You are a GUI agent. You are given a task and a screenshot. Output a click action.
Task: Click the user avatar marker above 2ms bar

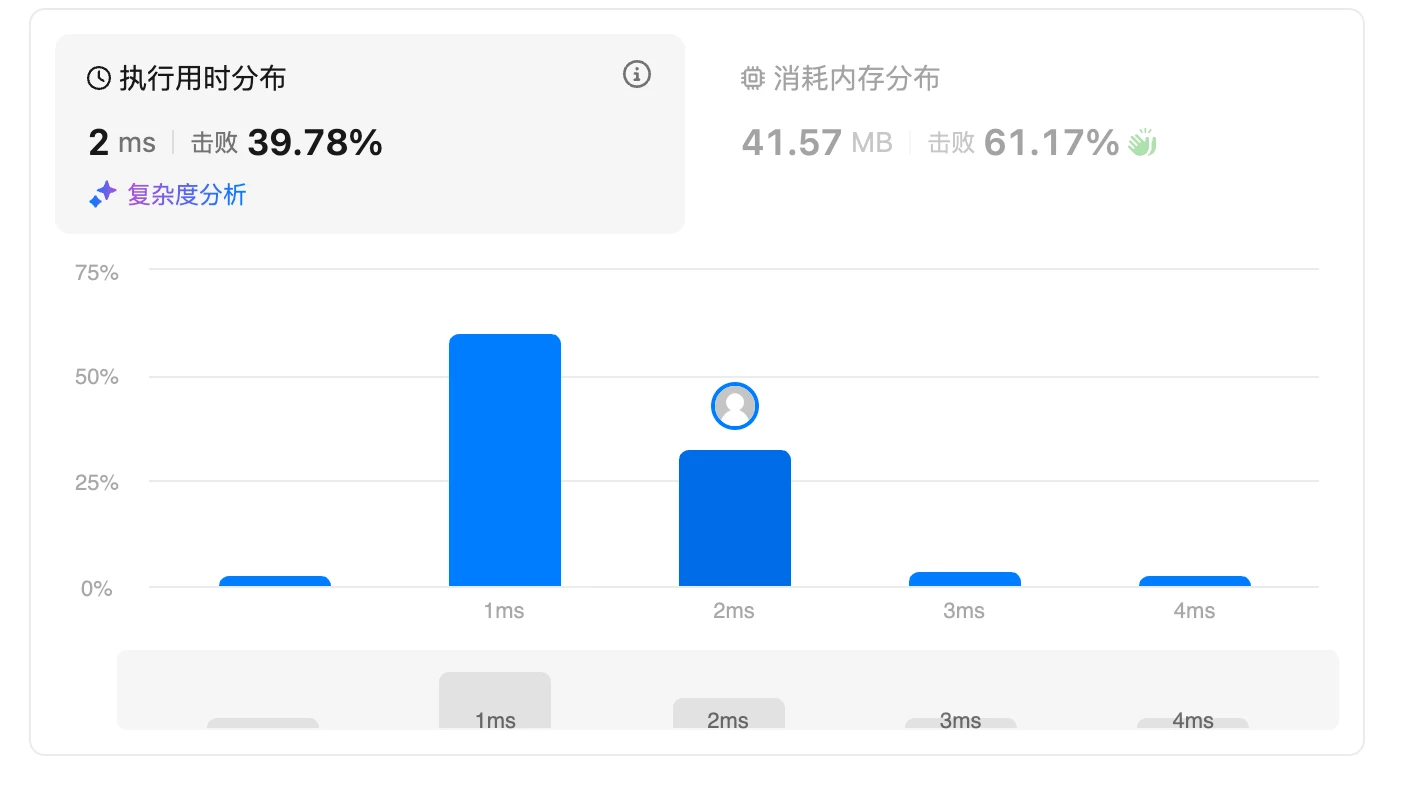click(x=735, y=406)
